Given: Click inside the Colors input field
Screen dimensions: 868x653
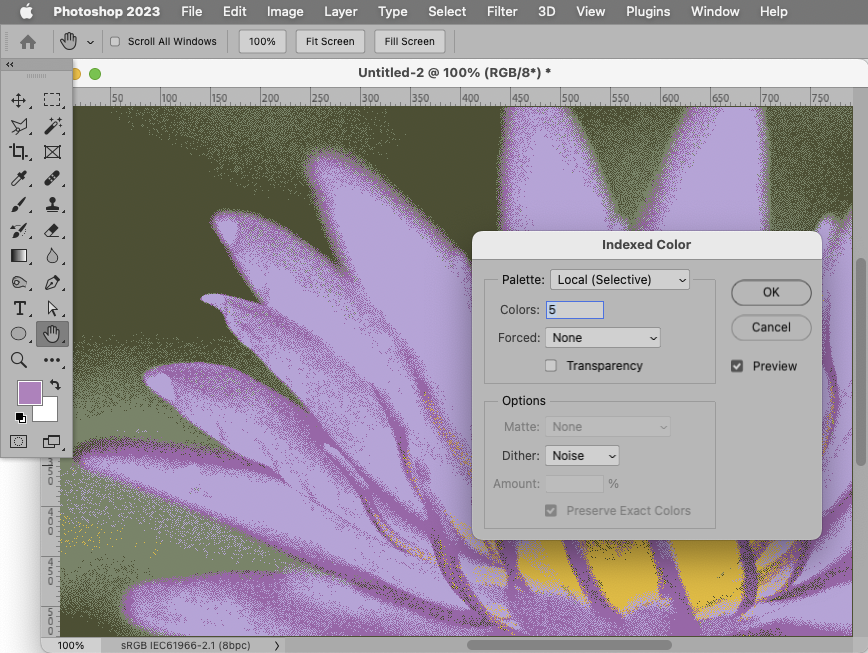Looking at the screenshot, I should coord(574,310).
